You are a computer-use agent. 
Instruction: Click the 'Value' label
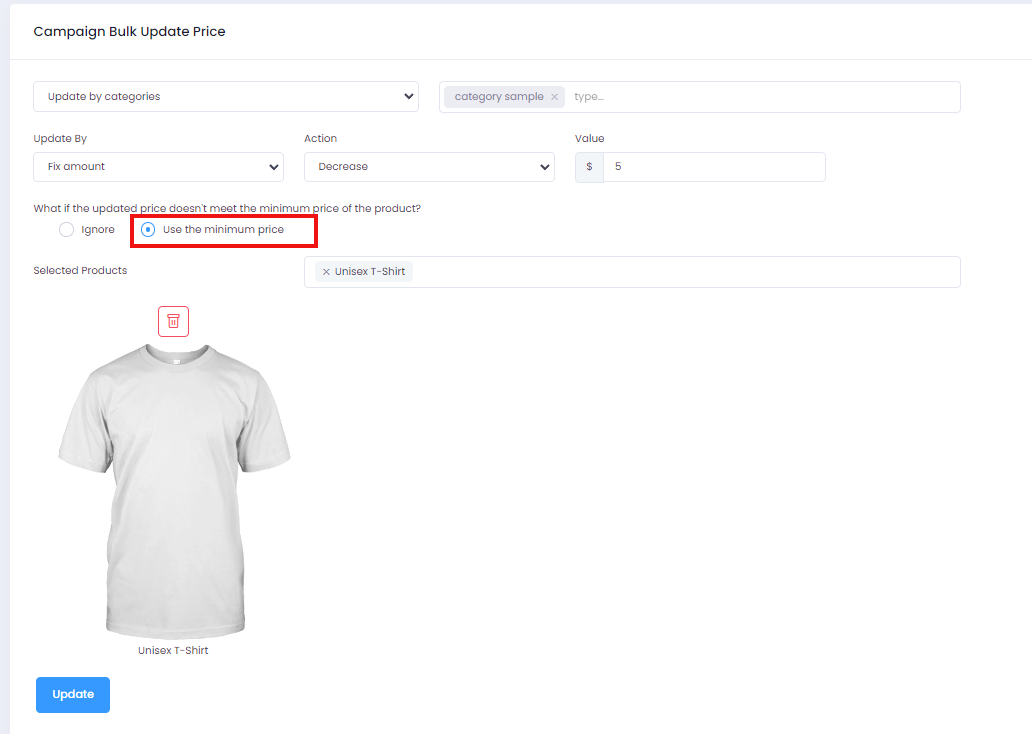(x=590, y=138)
